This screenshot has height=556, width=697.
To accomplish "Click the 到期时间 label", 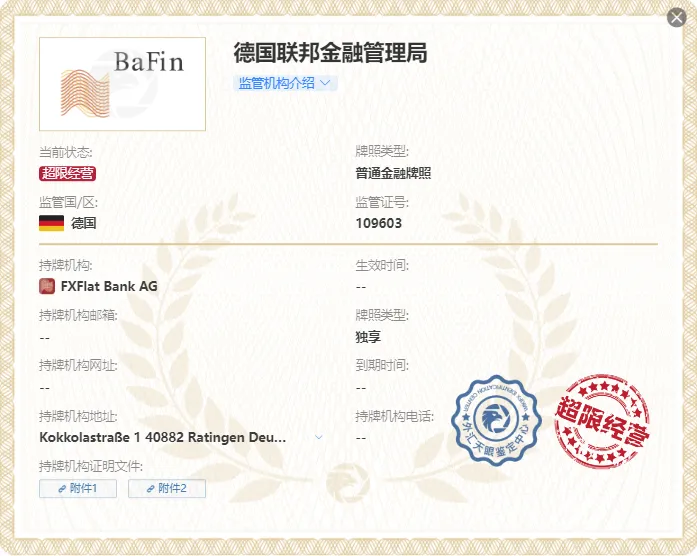I will [x=382, y=365].
